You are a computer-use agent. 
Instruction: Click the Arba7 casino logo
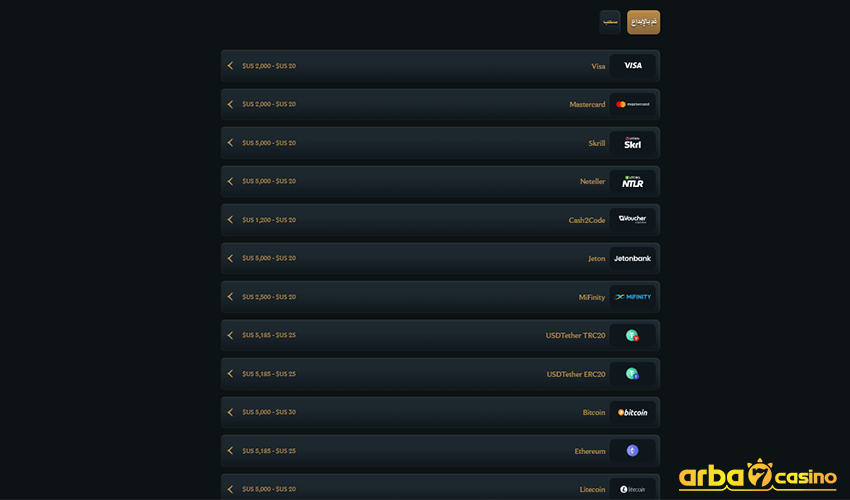click(x=757, y=476)
